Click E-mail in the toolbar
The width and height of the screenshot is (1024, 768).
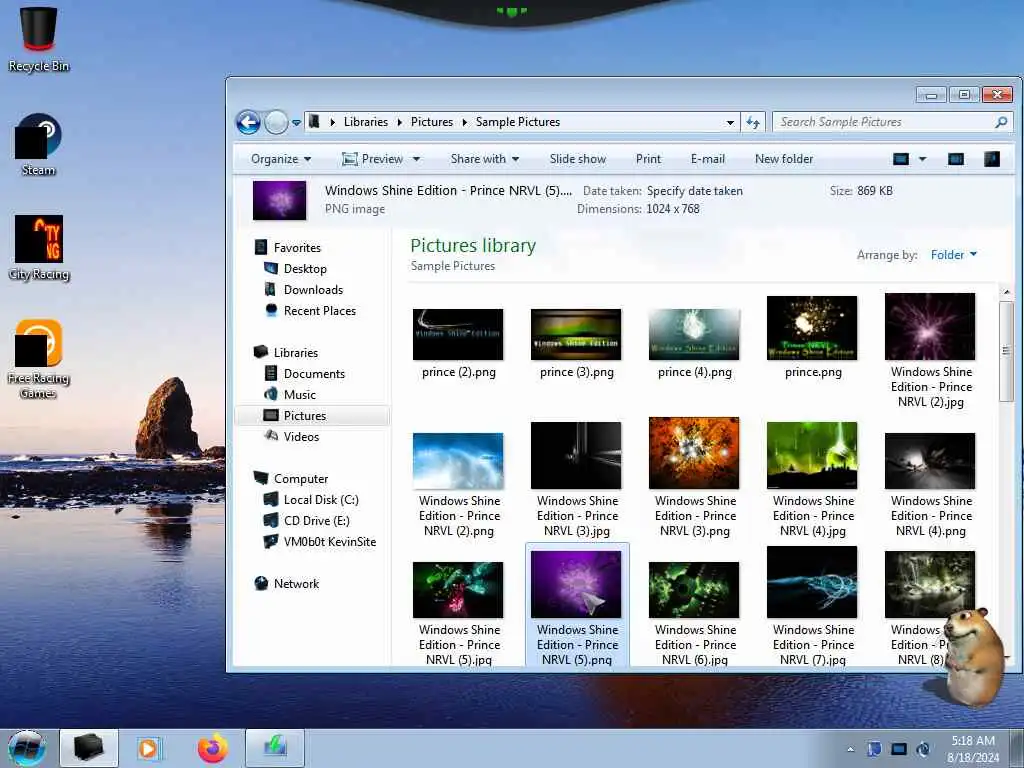click(x=707, y=159)
